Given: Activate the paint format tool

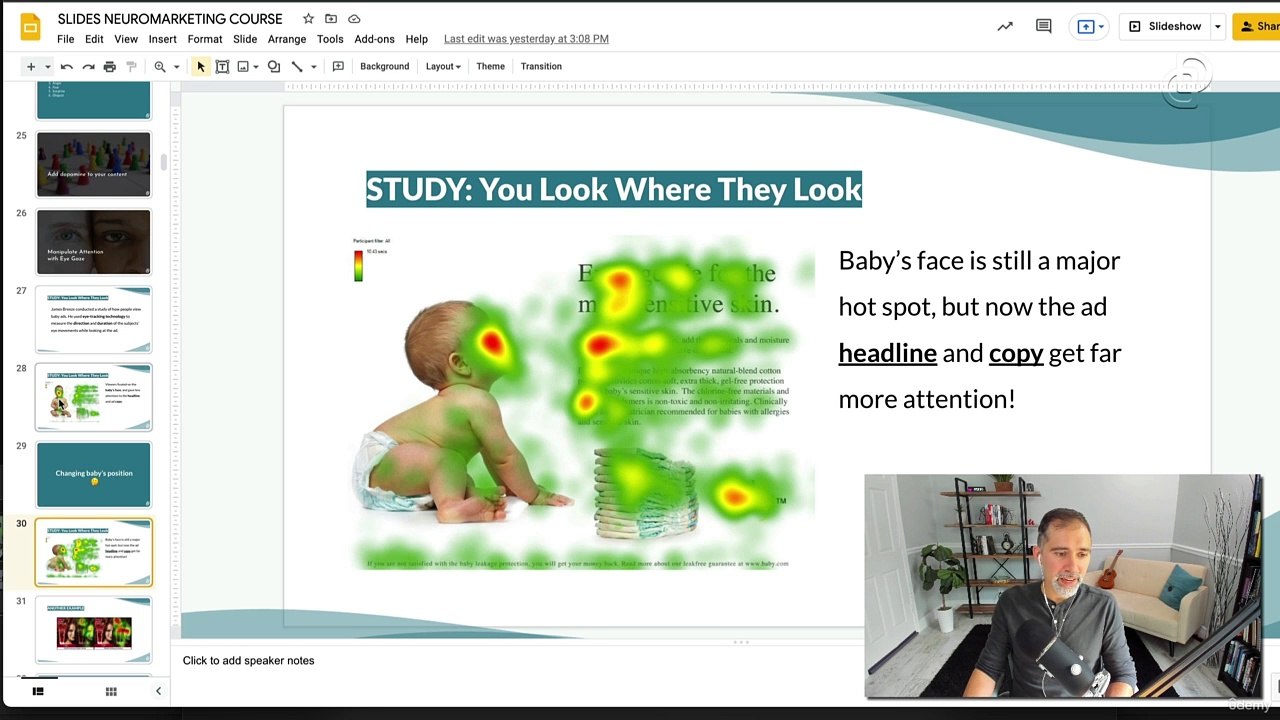Looking at the screenshot, I should tap(131, 67).
